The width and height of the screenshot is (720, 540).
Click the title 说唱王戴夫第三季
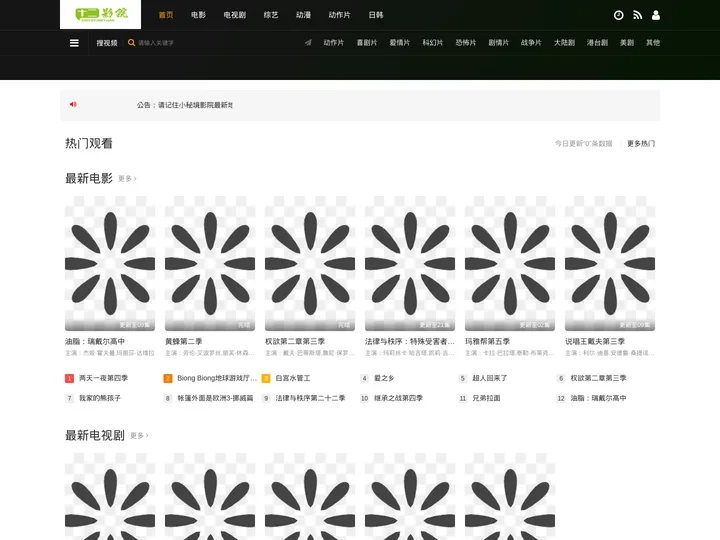pos(595,342)
